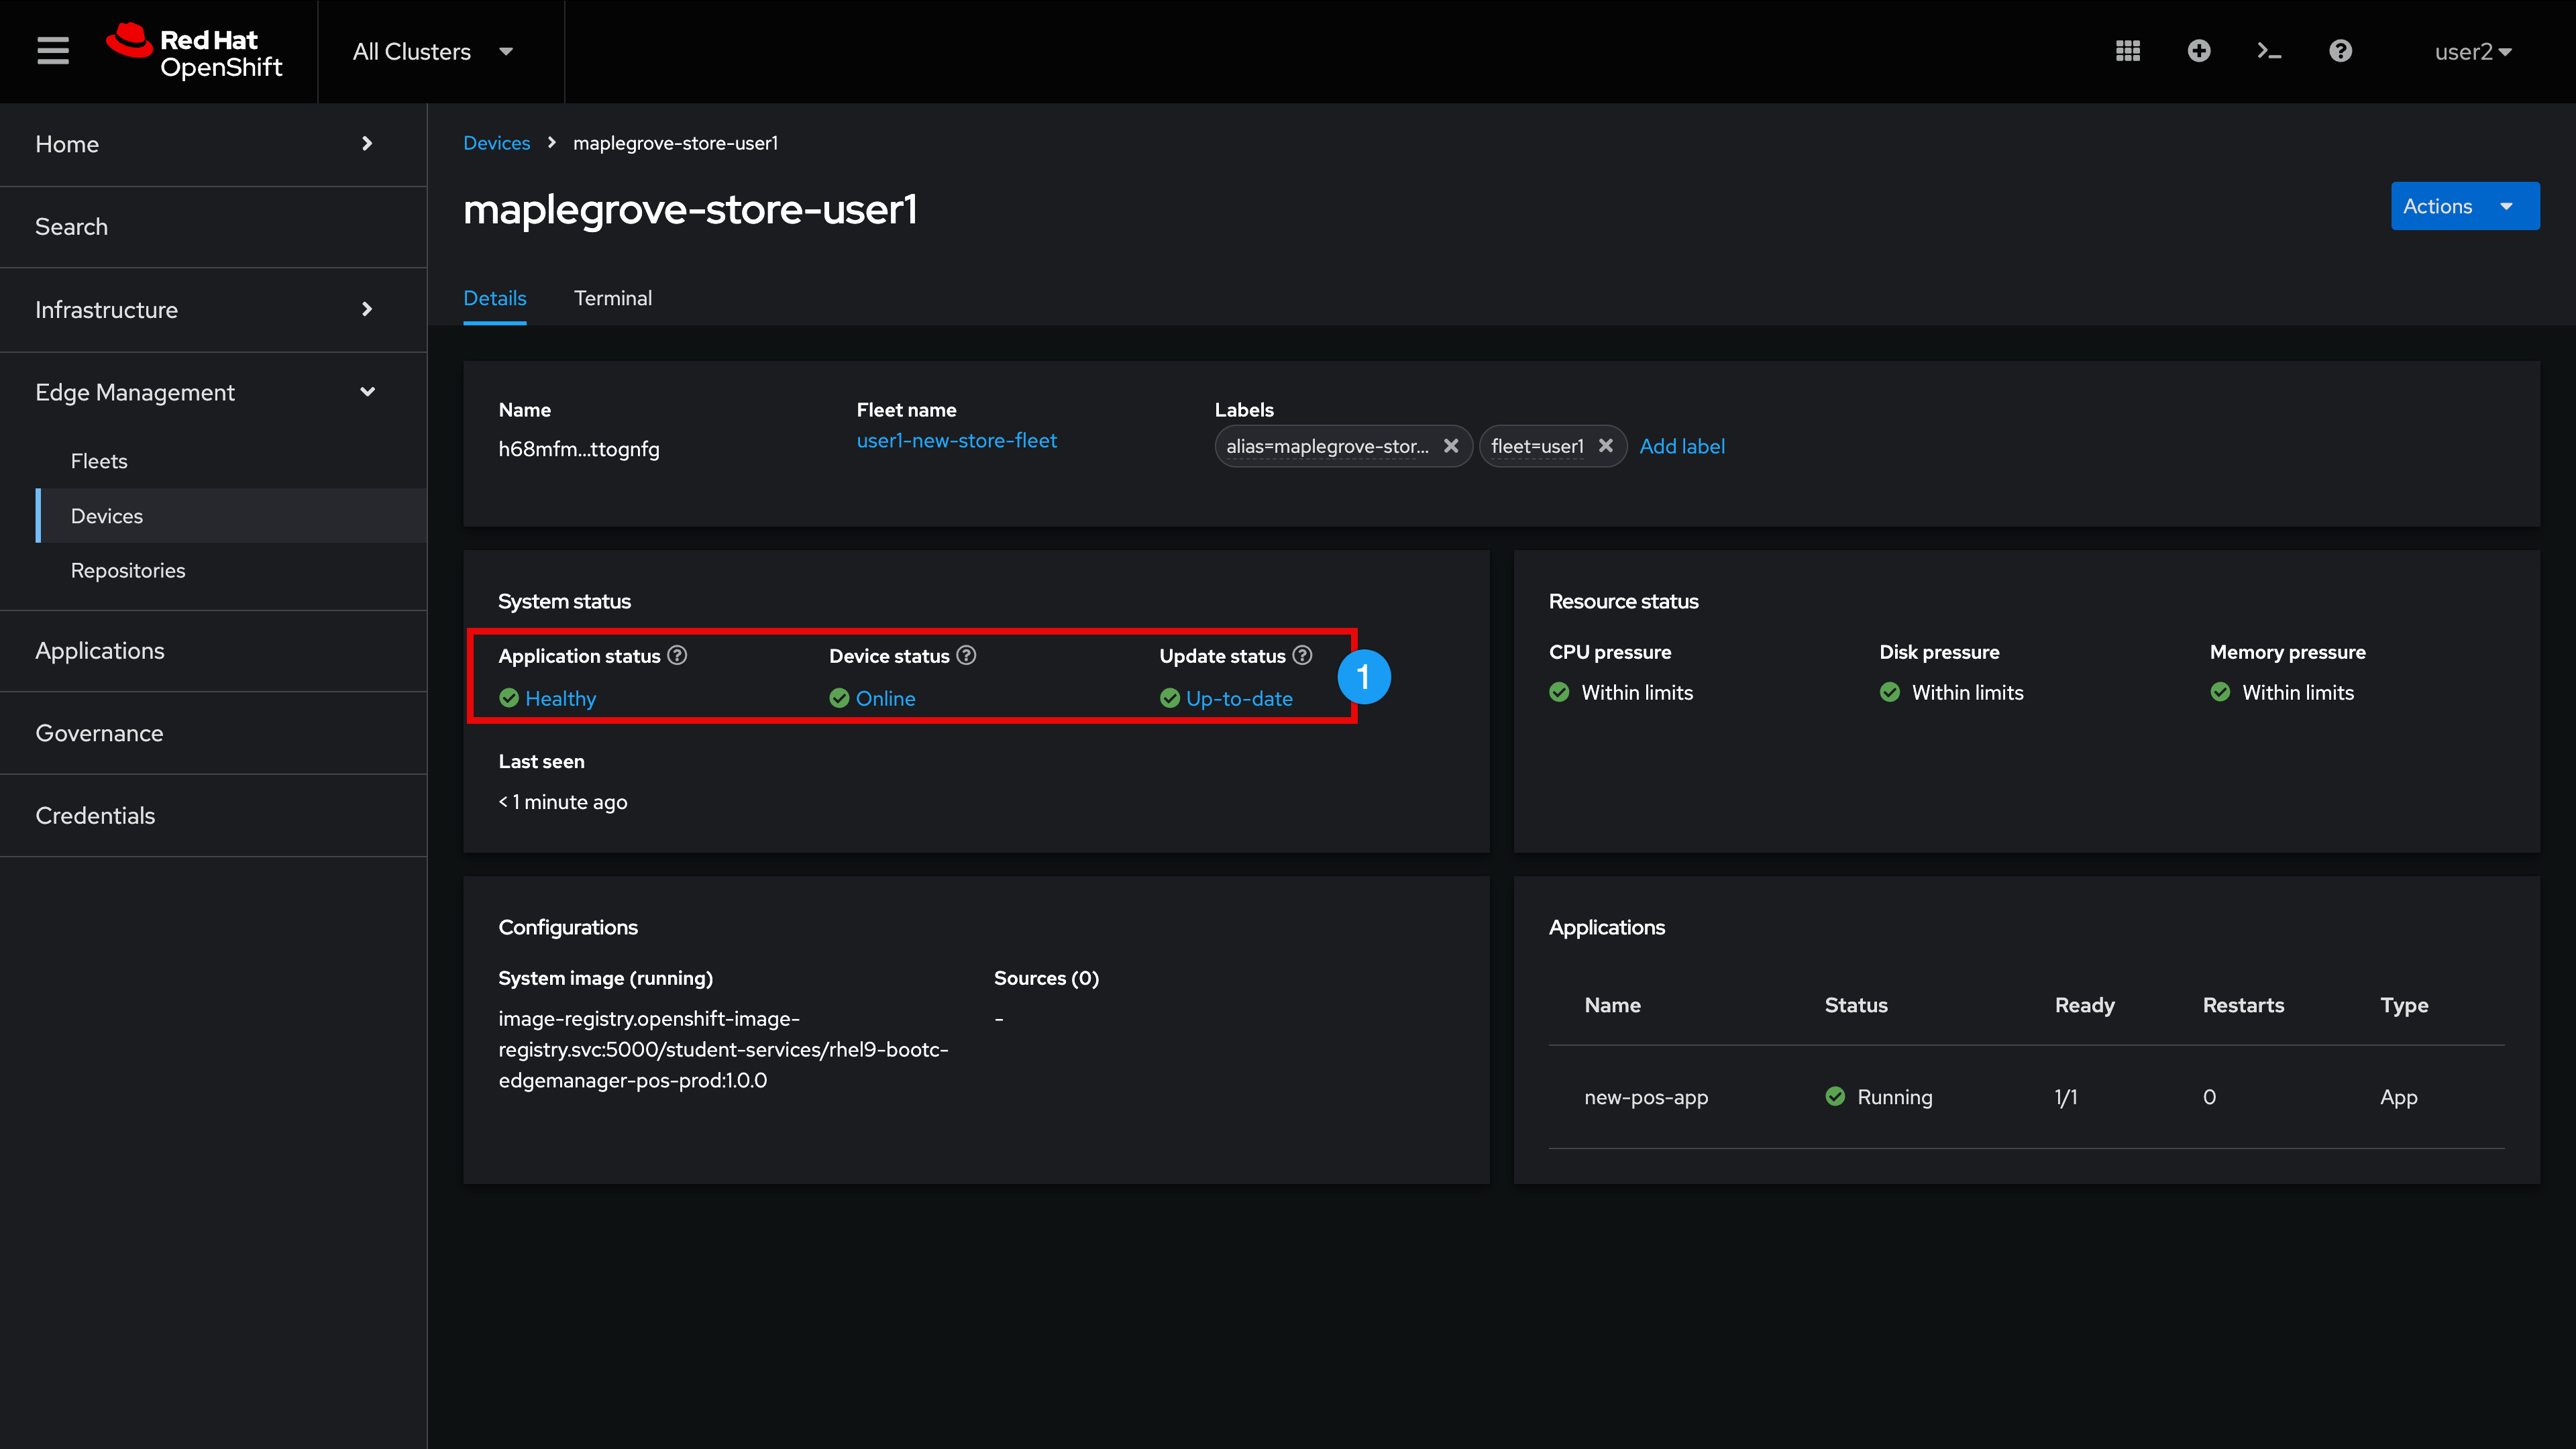Click the green check icon beside Healthy
Screen dimensions: 2576x1449
(x=509, y=698)
